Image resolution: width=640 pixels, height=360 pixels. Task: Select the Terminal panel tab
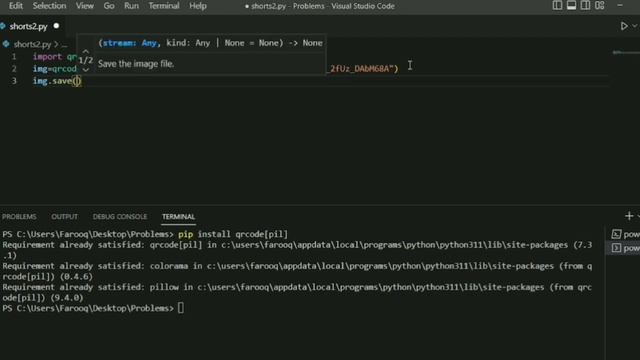tap(178, 217)
